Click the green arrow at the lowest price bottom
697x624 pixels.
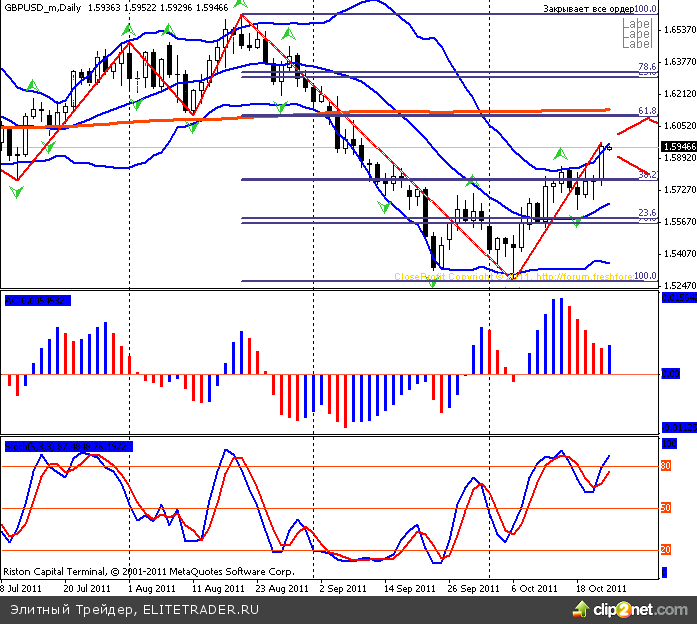coord(432,283)
